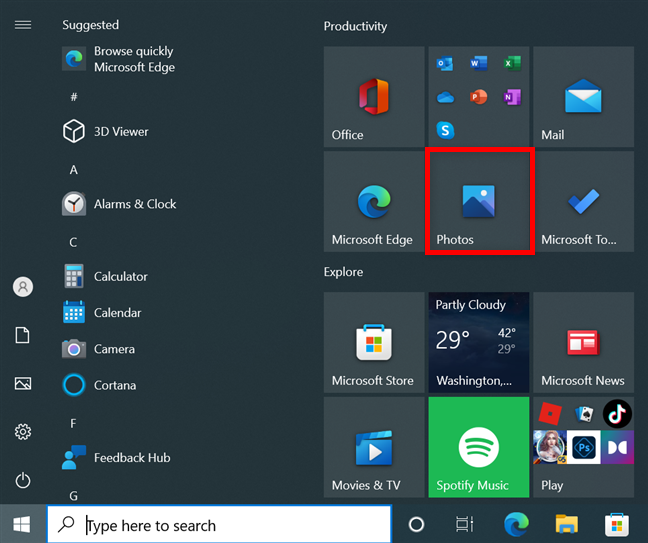Open the Microsoft To Do tile

(x=584, y=201)
